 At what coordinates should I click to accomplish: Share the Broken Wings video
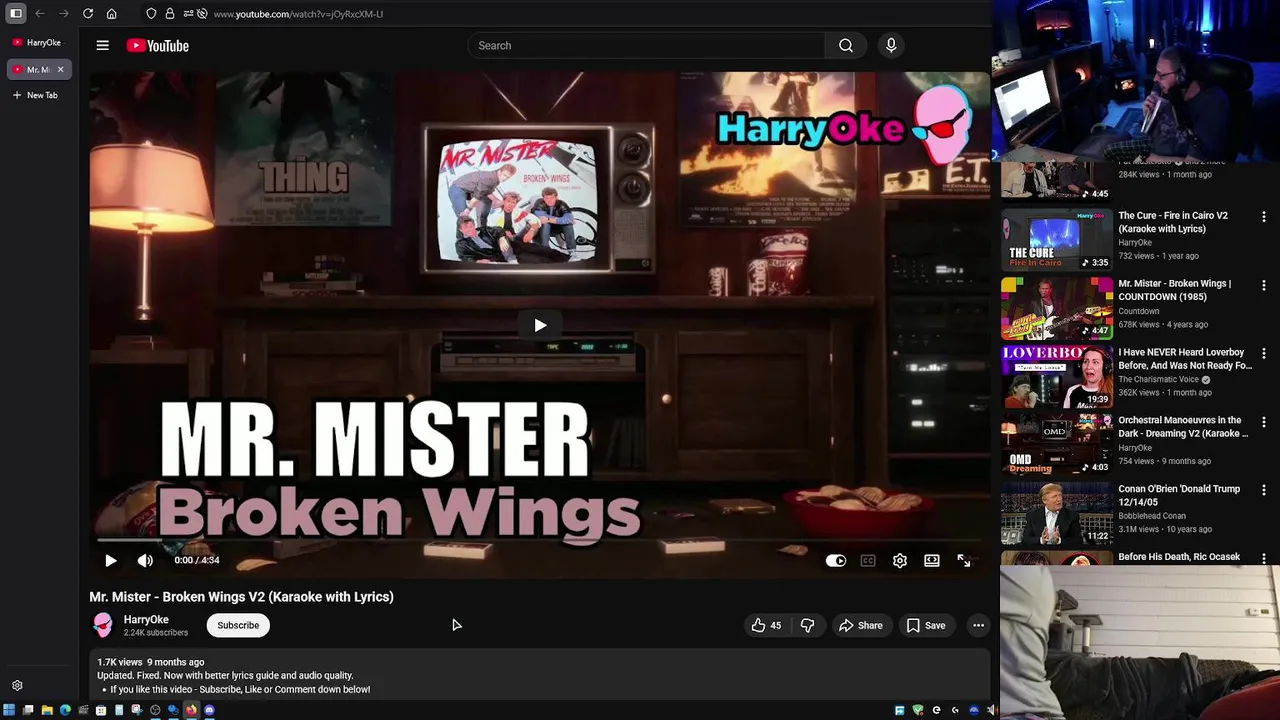861,625
